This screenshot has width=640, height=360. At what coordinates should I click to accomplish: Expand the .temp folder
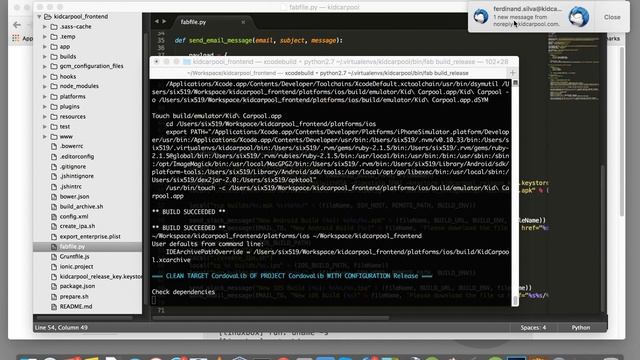pyautogui.click(x=45, y=37)
